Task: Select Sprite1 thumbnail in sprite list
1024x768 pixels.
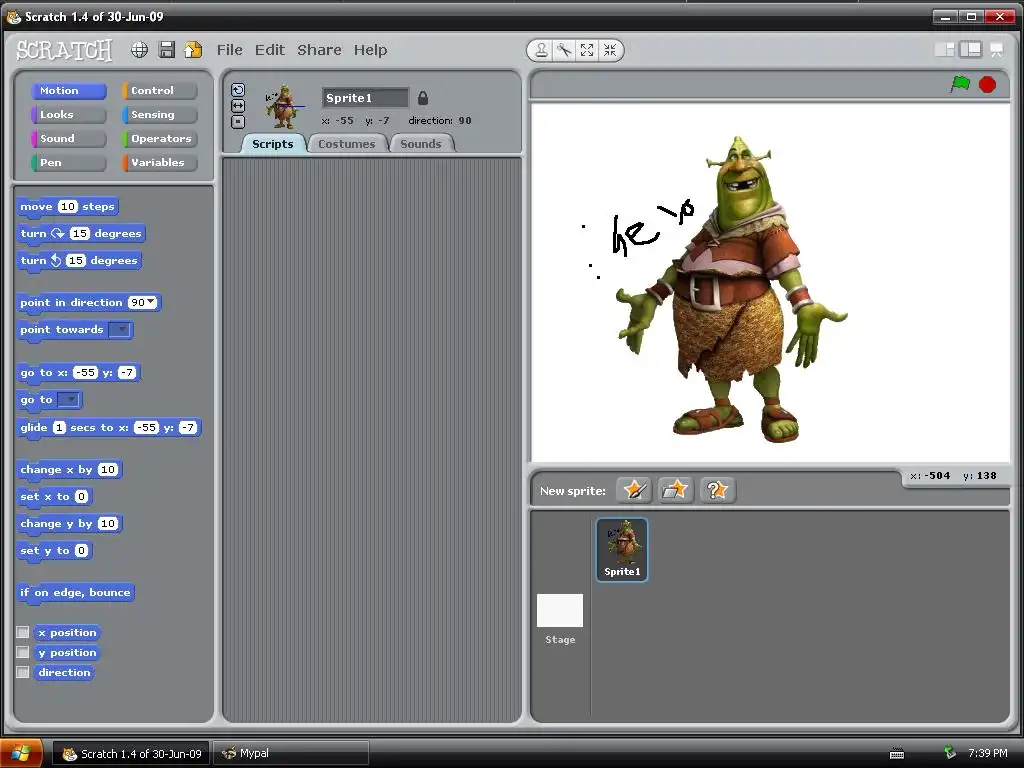Action: pos(622,549)
